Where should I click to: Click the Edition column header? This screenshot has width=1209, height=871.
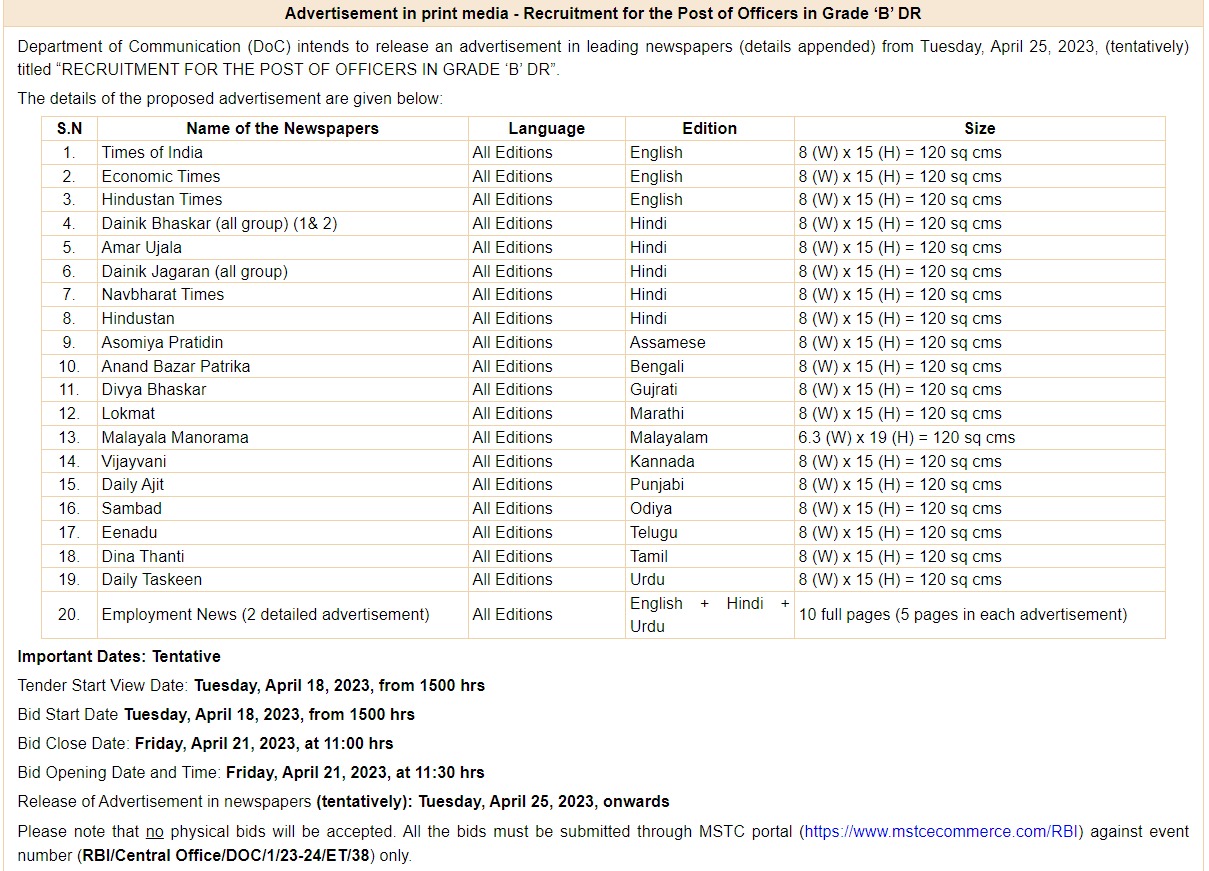(x=708, y=128)
